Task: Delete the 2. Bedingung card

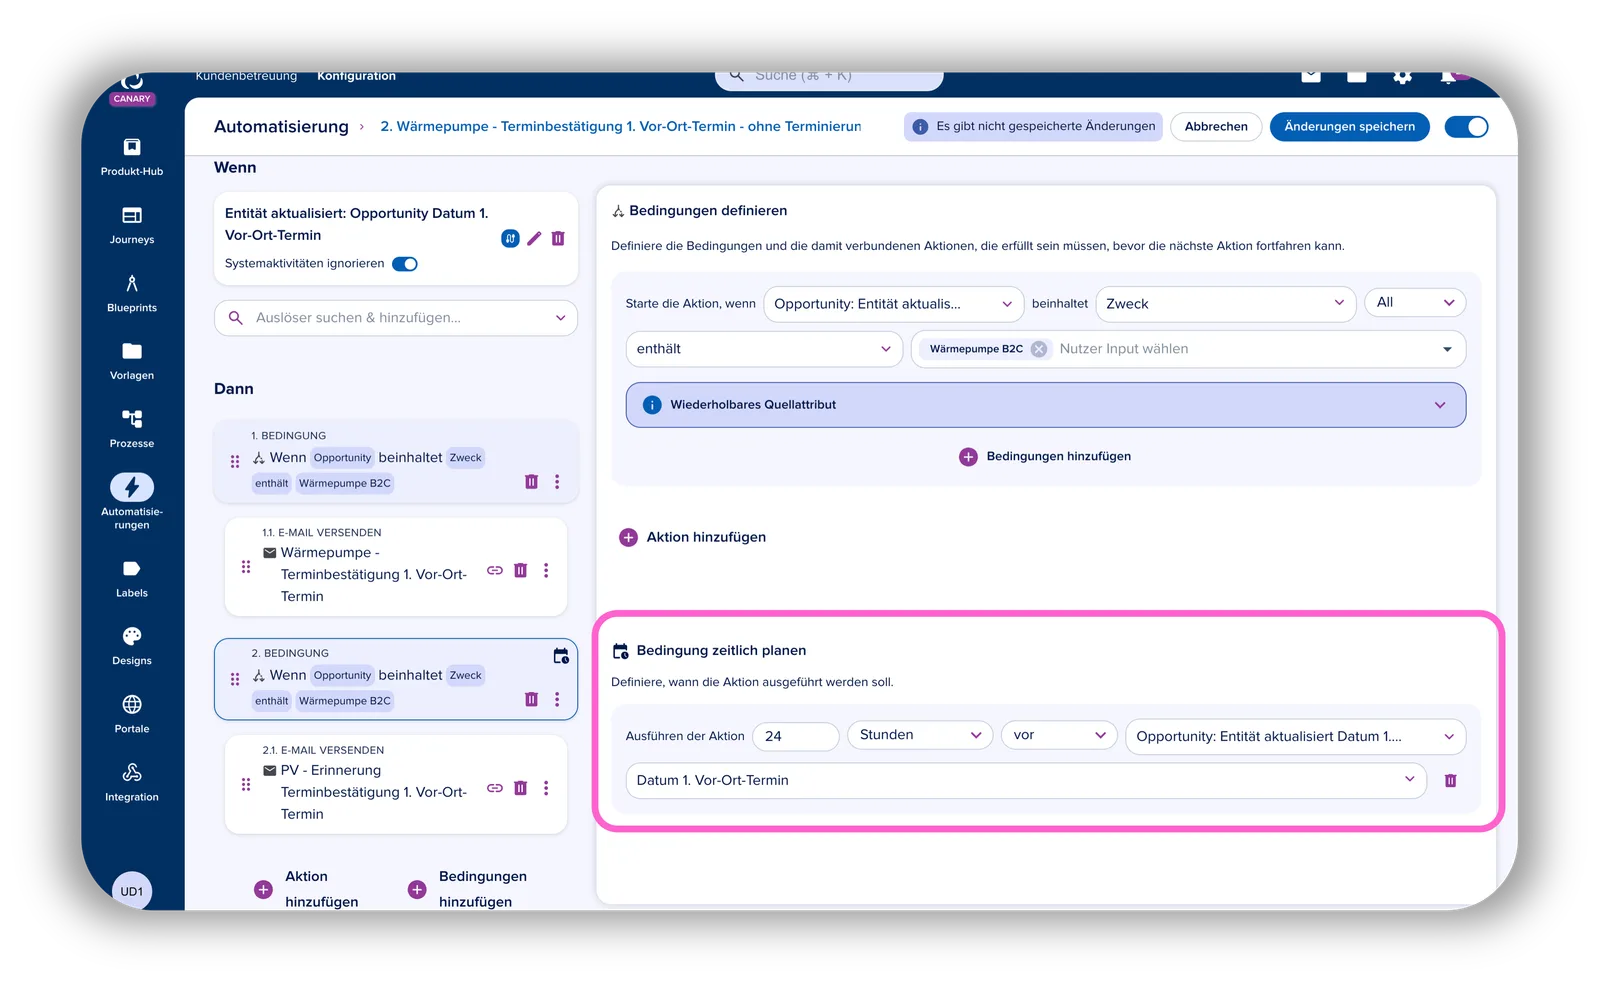Action: [531, 700]
